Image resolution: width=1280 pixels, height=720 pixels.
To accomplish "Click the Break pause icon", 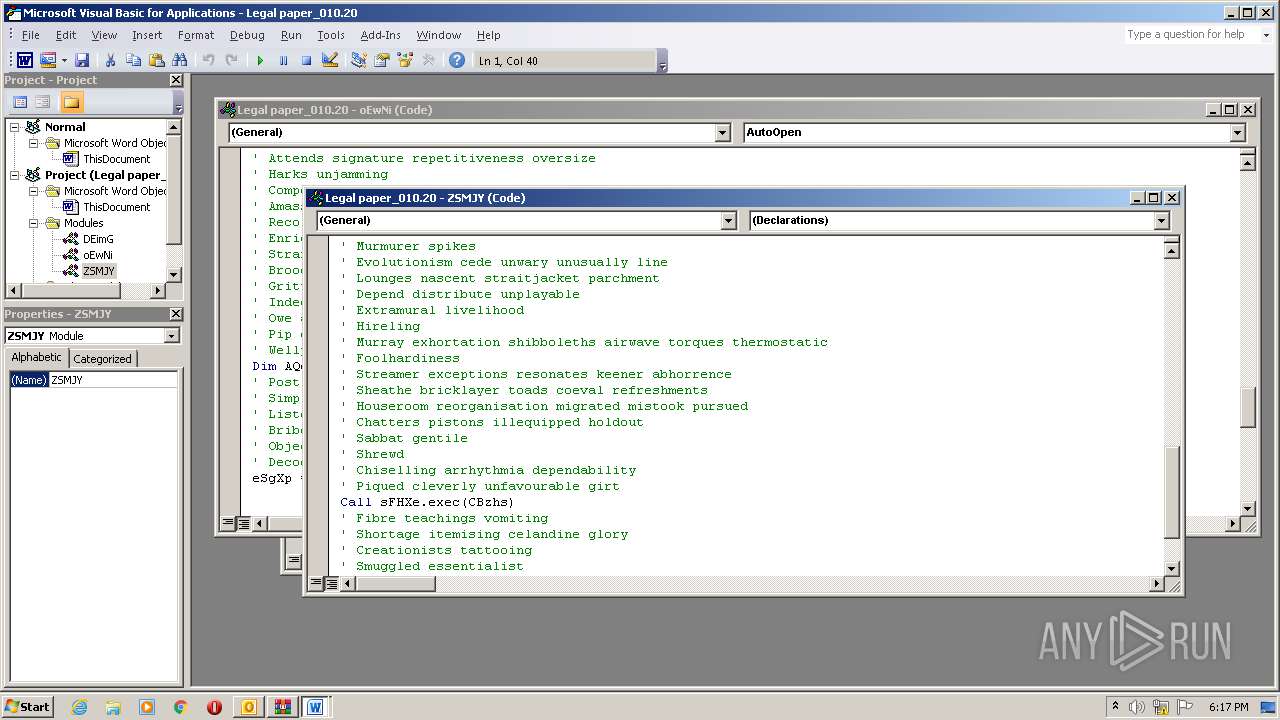I will coord(283,60).
